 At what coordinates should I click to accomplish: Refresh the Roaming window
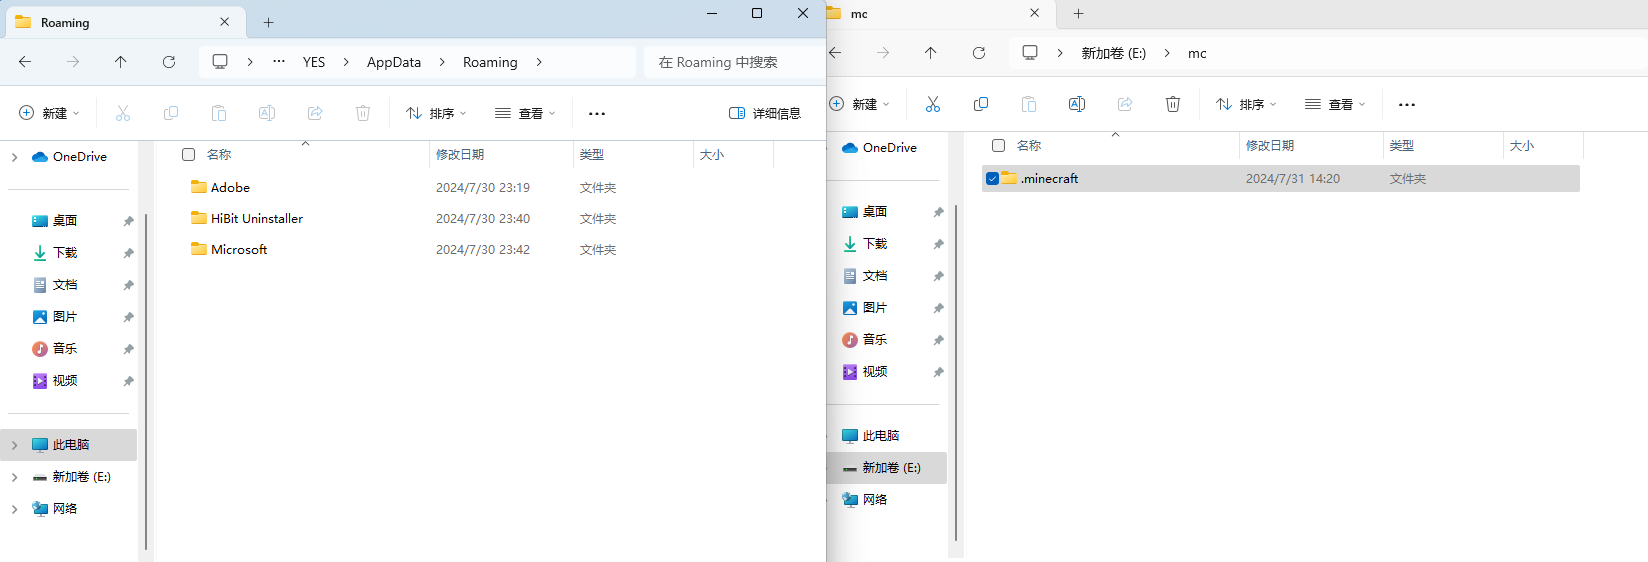(169, 62)
